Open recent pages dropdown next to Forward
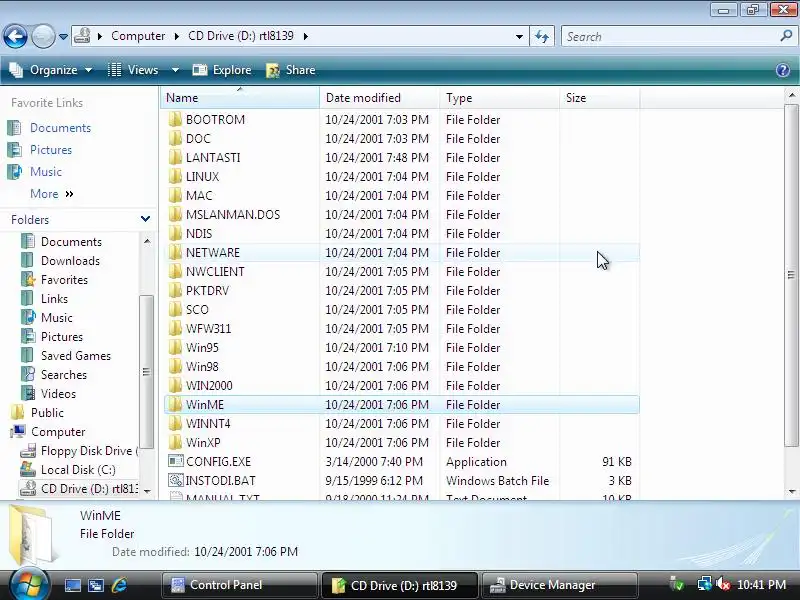Viewport: 800px width, 600px height. [63, 37]
